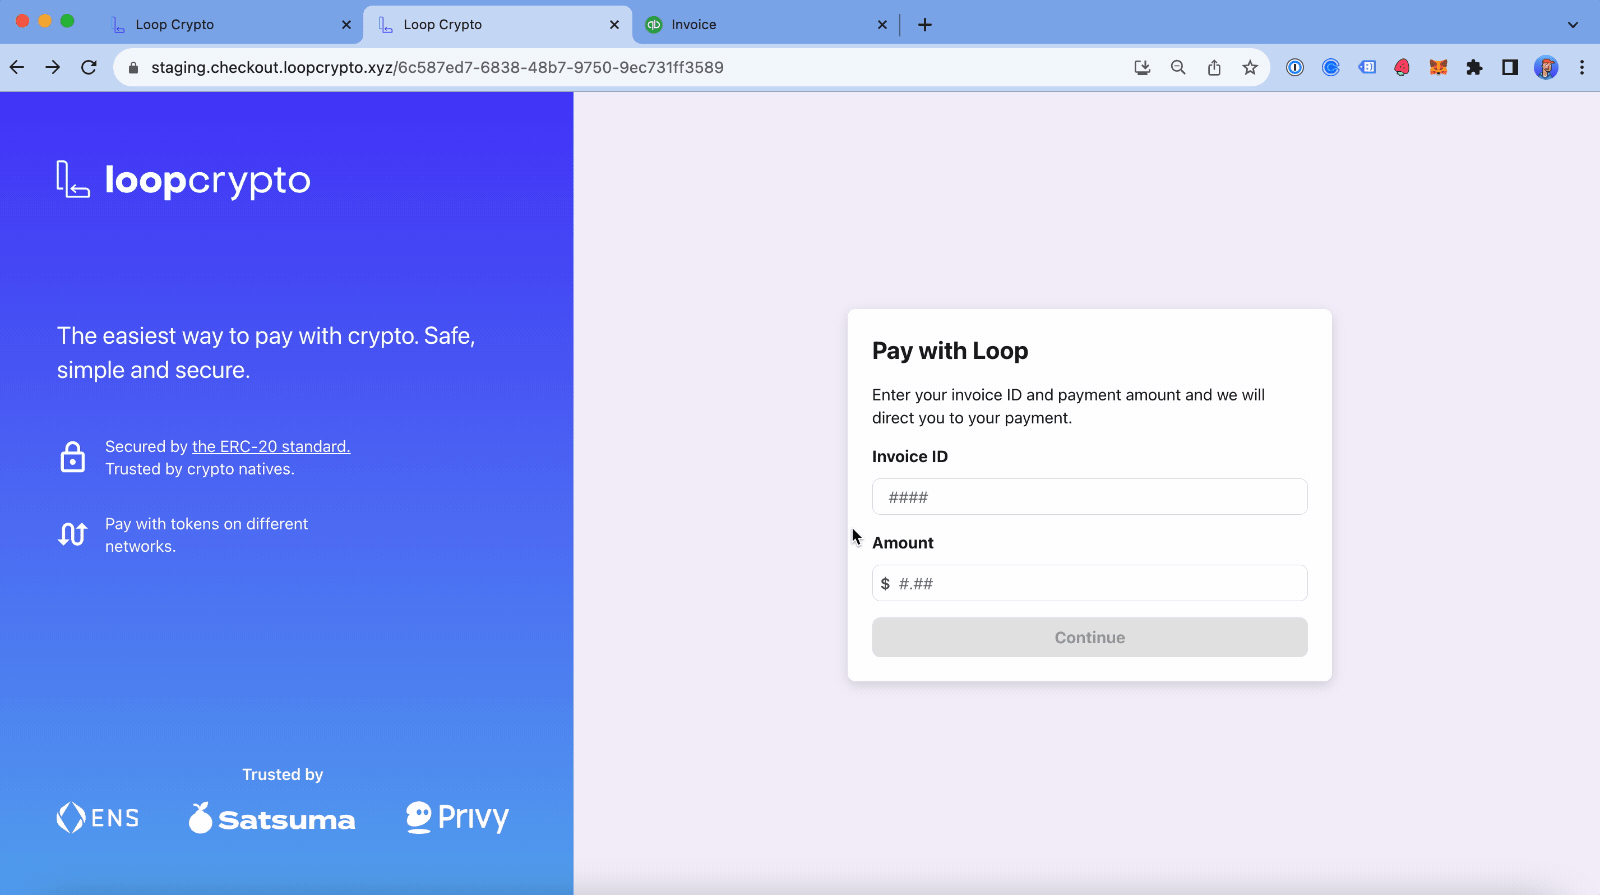Reload the current page
The width and height of the screenshot is (1600, 895).
point(89,67)
